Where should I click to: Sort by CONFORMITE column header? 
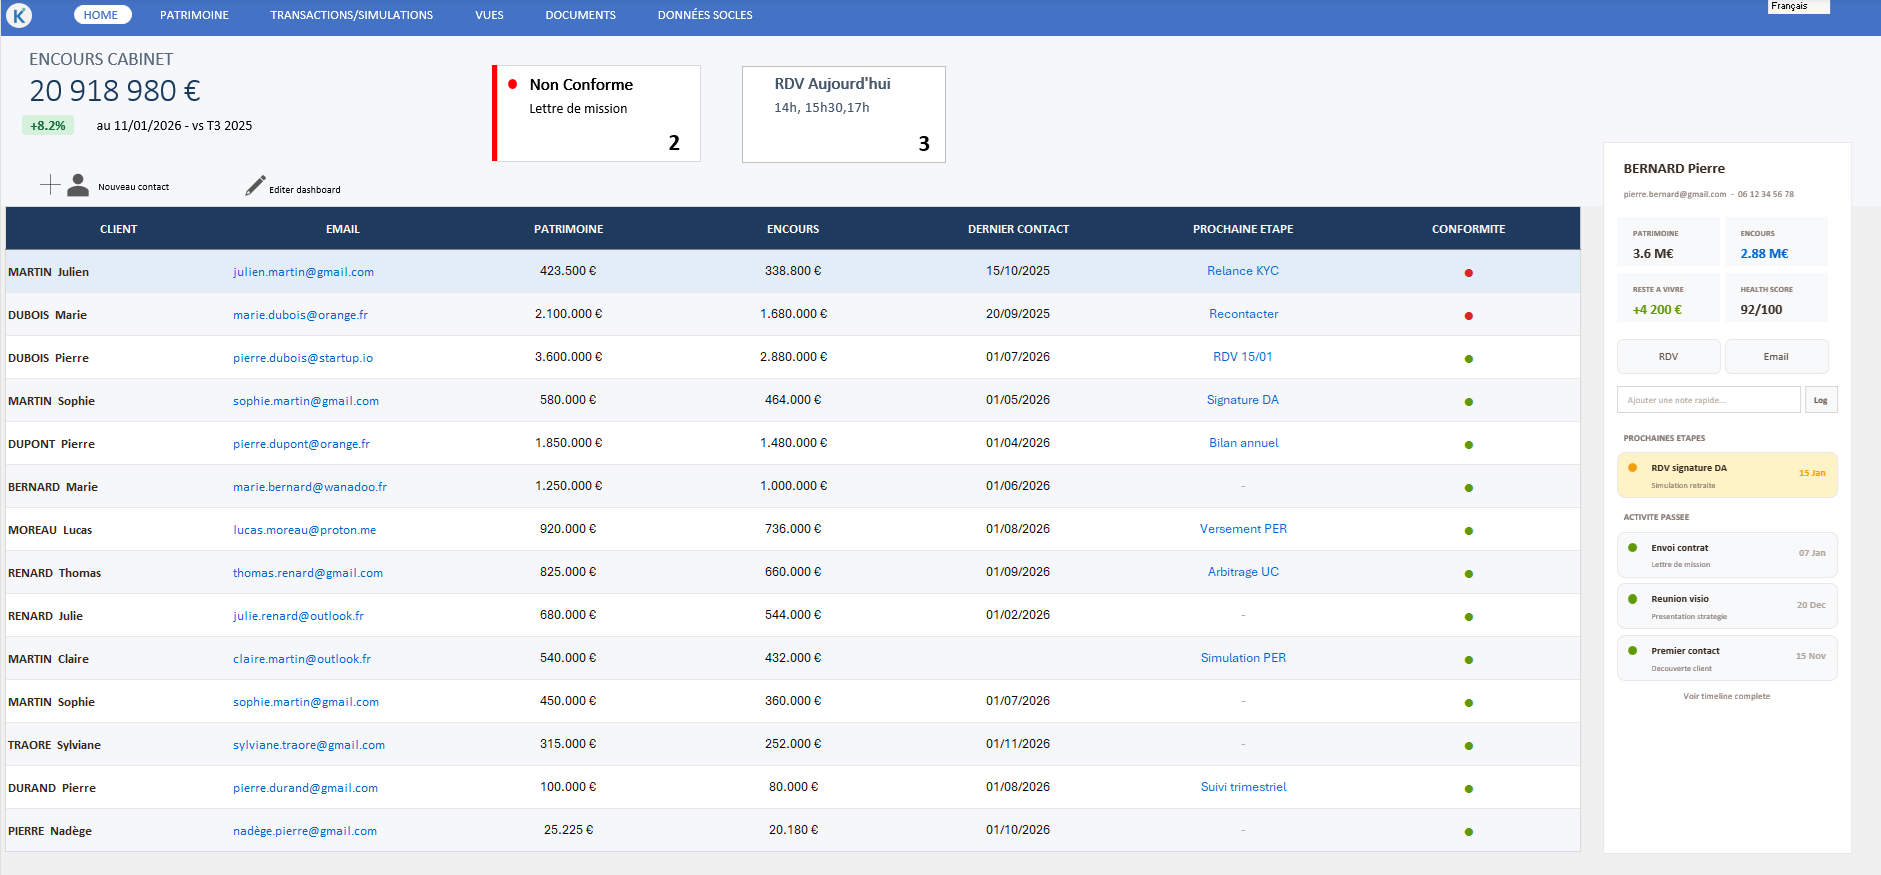coord(1468,229)
